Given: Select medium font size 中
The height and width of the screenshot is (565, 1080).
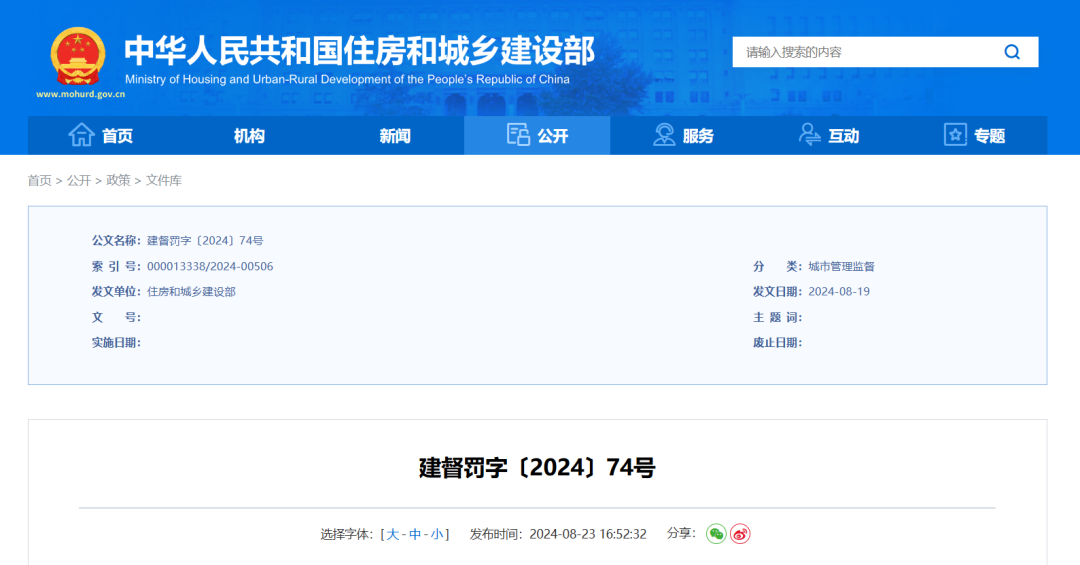Looking at the screenshot, I should [415, 534].
